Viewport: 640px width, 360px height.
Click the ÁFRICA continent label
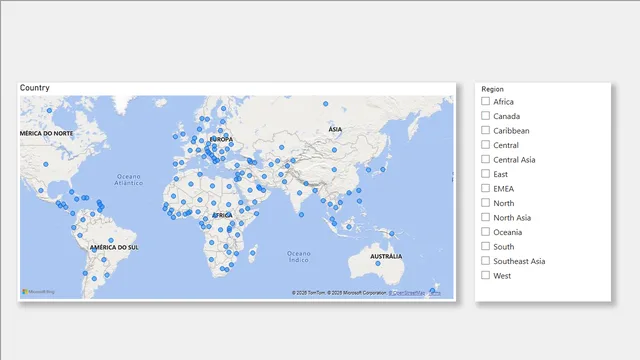pos(222,216)
